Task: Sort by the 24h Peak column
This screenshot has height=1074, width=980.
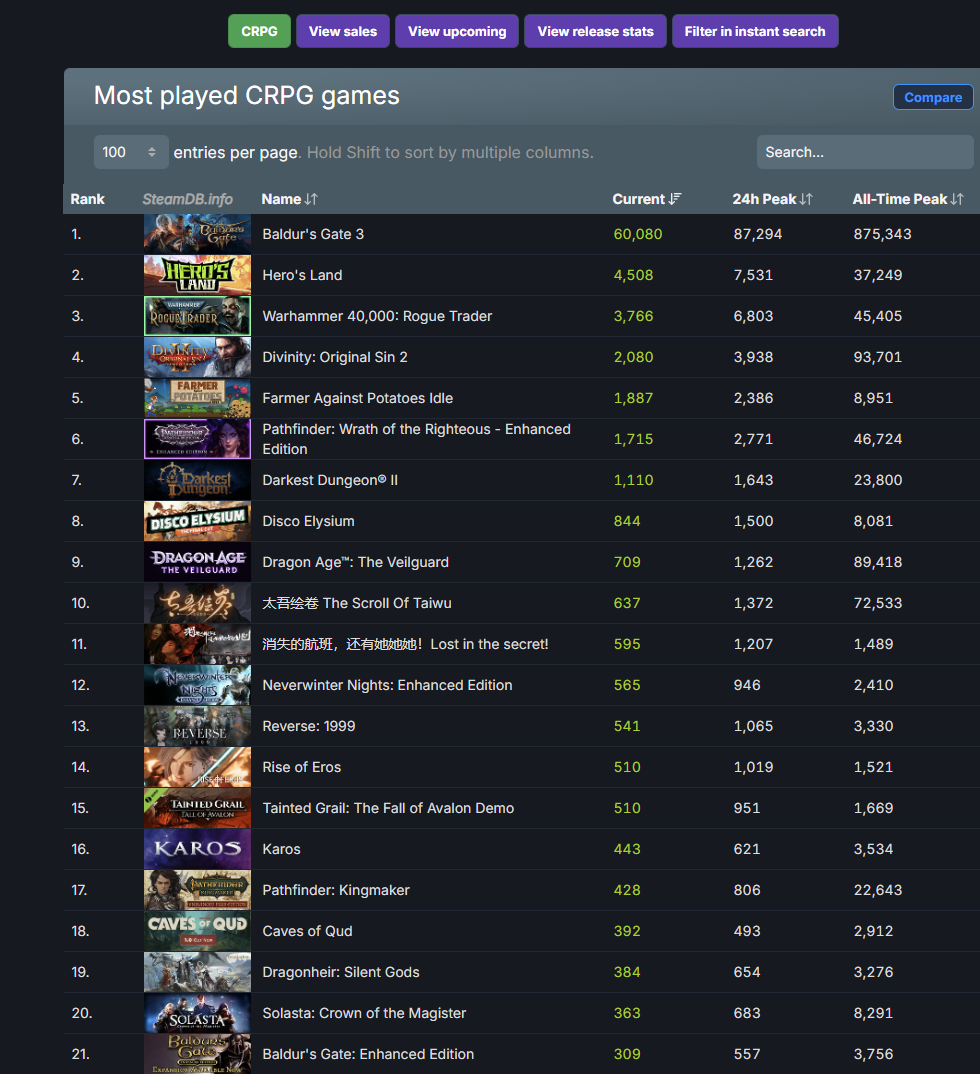Action: point(772,199)
